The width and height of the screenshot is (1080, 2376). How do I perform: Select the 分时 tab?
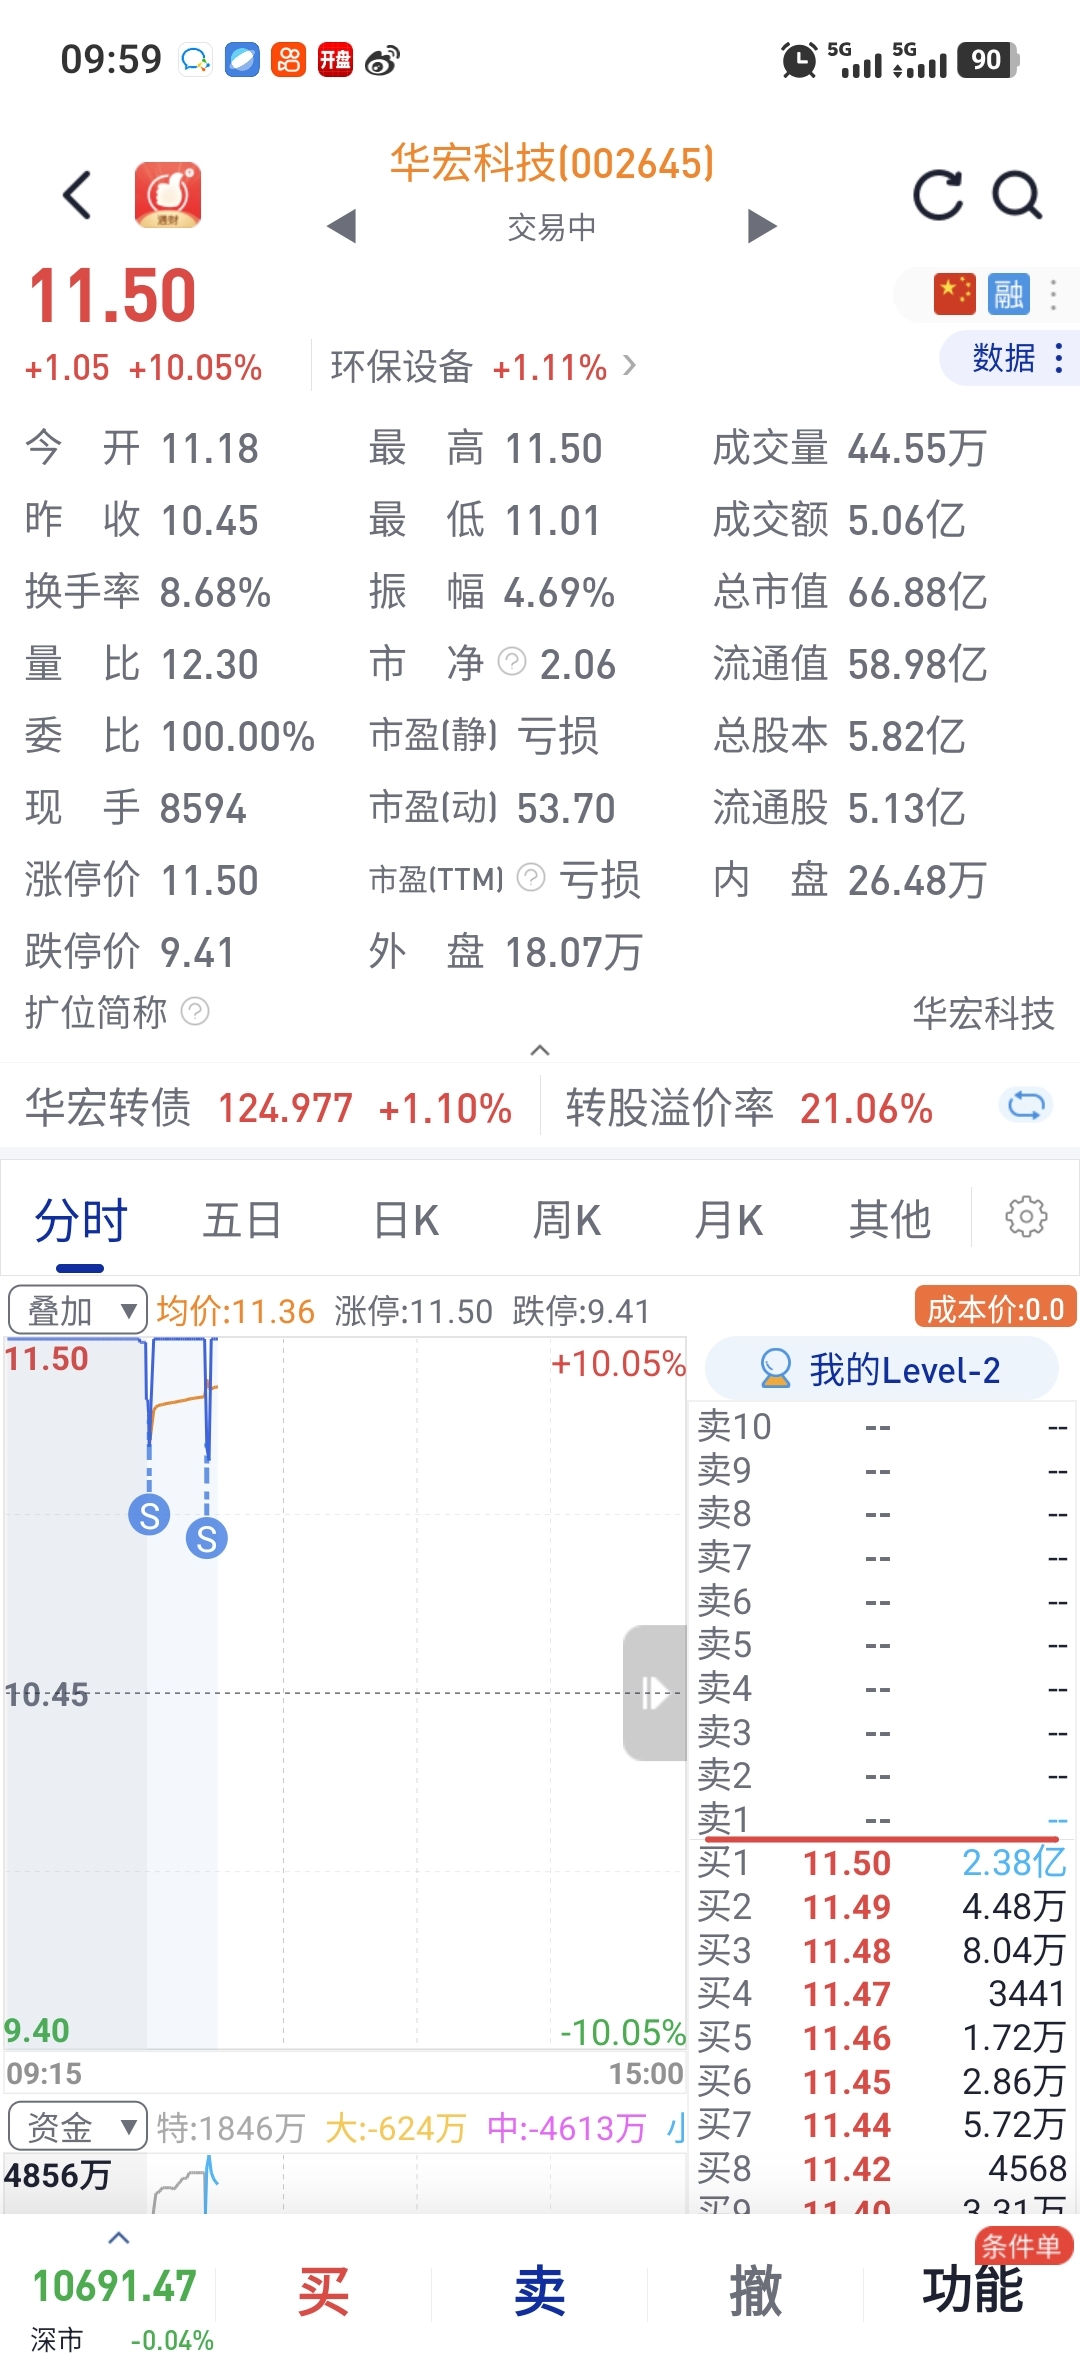pyautogui.click(x=81, y=1220)
